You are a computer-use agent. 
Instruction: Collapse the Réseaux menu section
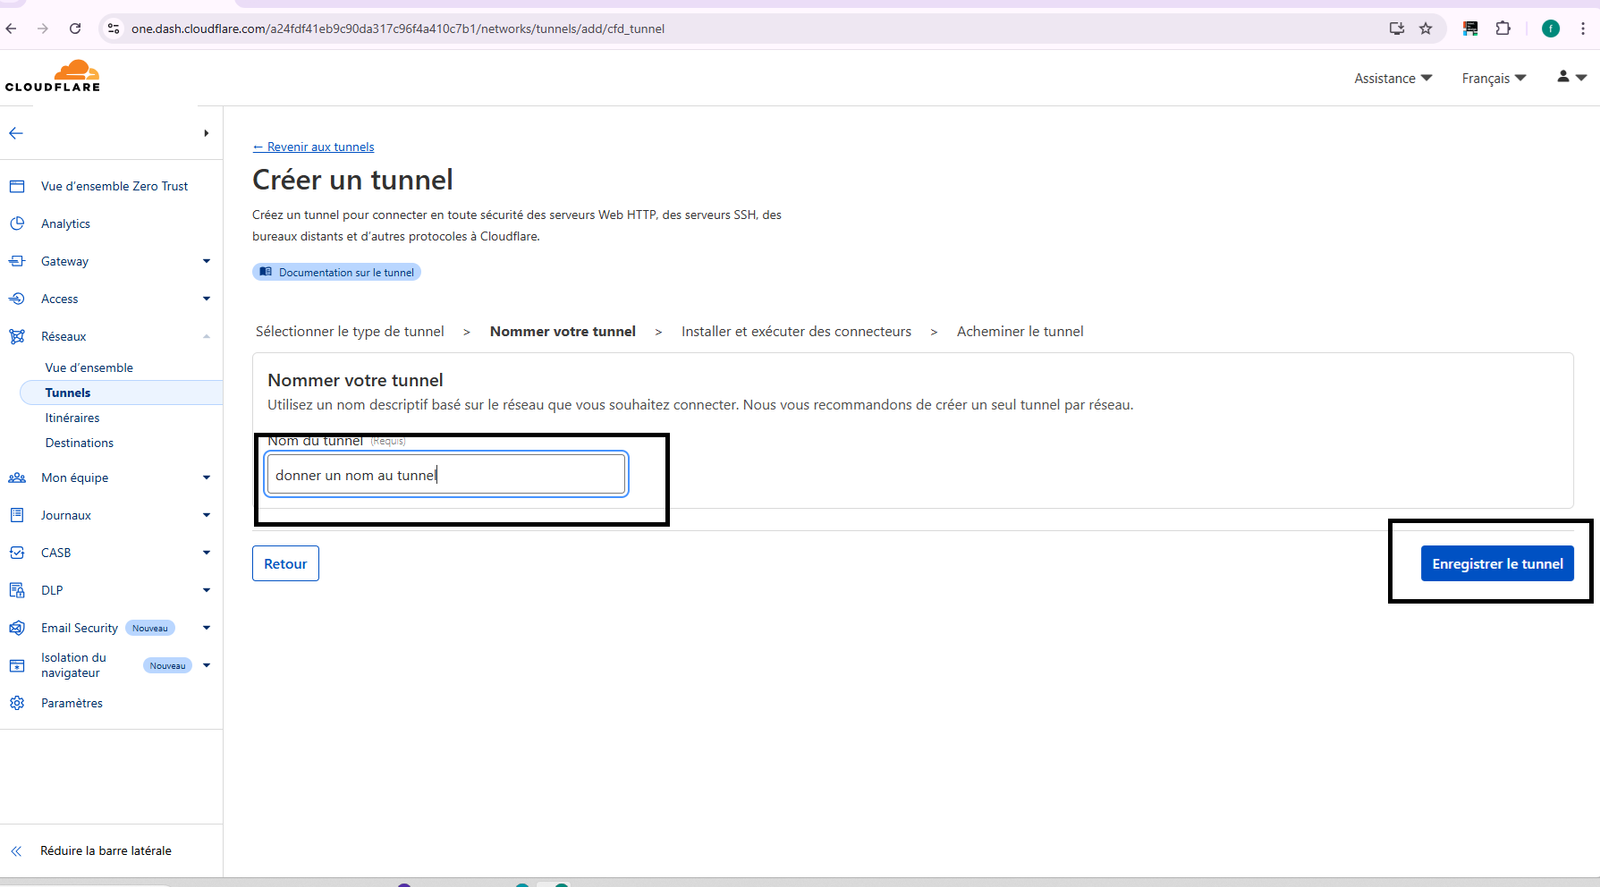206,337
